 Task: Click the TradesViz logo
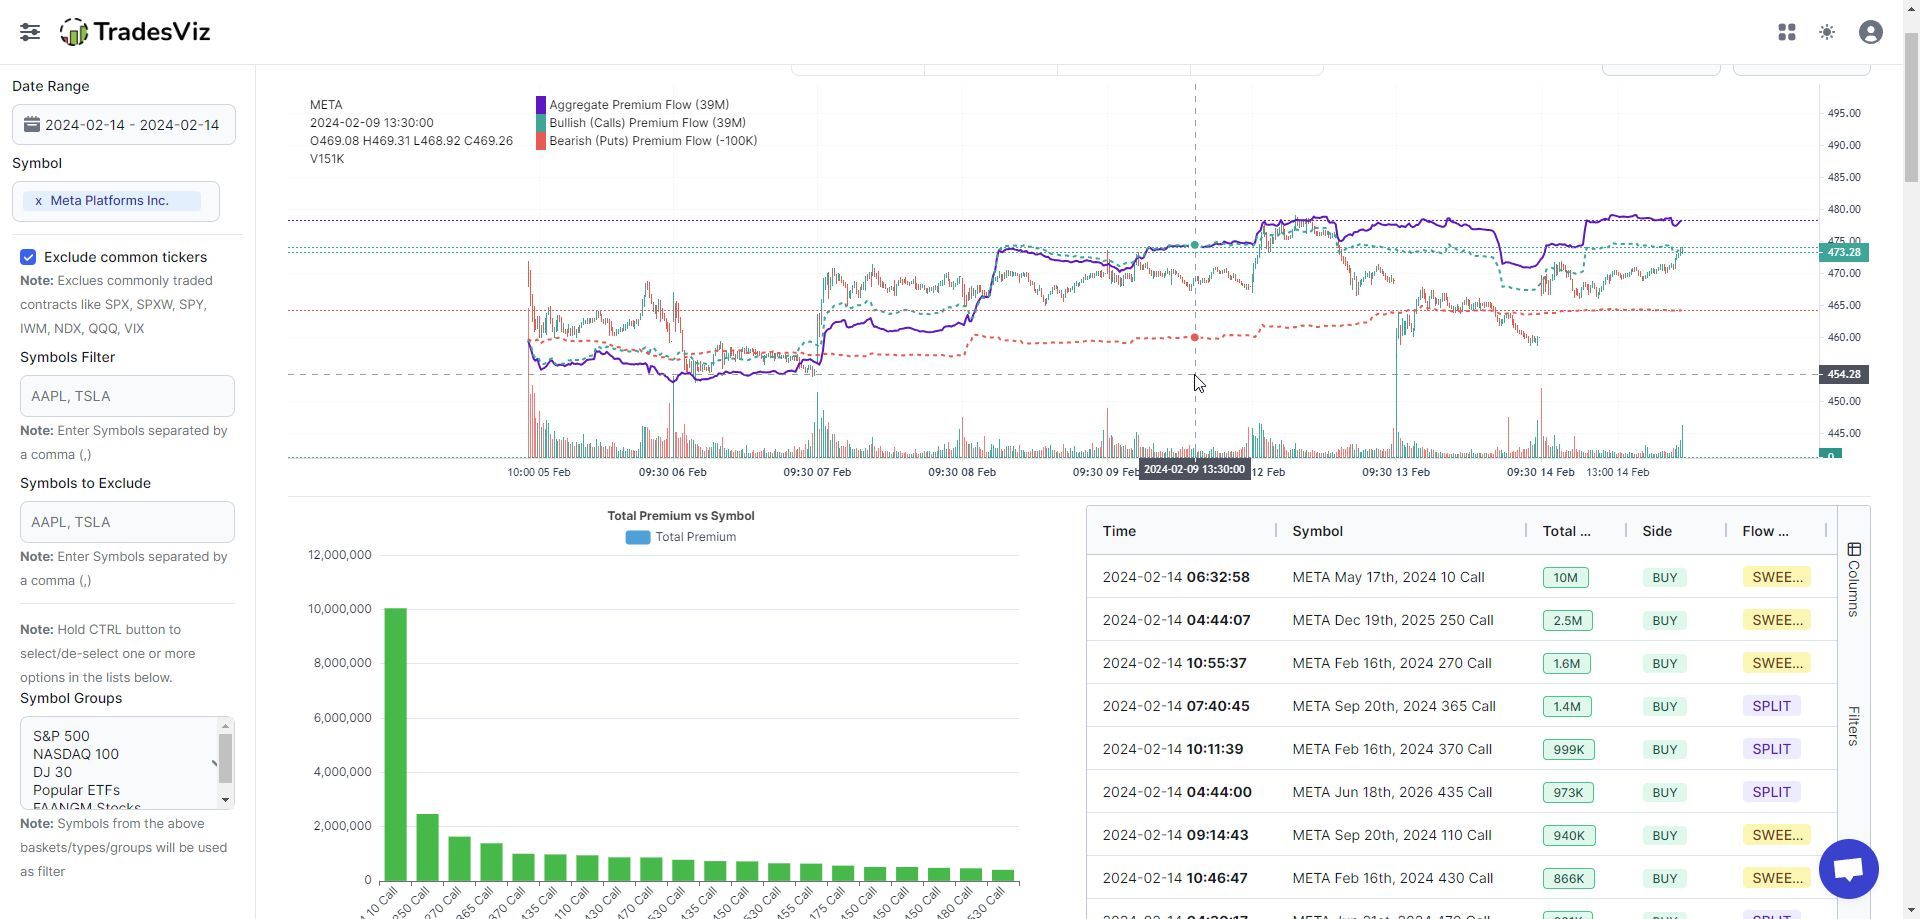(135, 32)
